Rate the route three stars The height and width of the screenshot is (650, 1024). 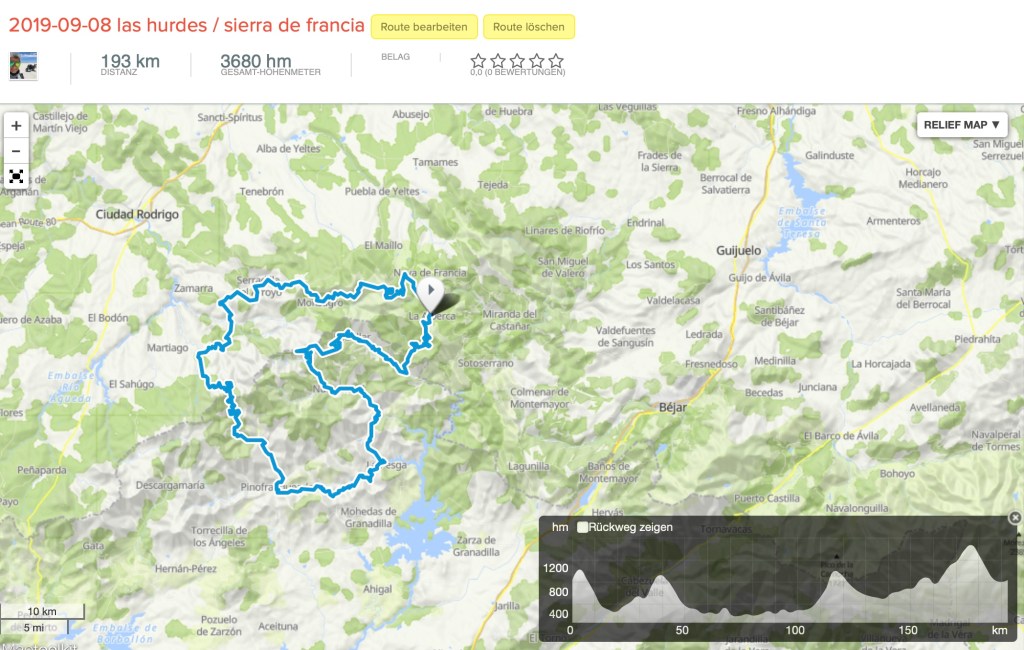tap(517, 61)
